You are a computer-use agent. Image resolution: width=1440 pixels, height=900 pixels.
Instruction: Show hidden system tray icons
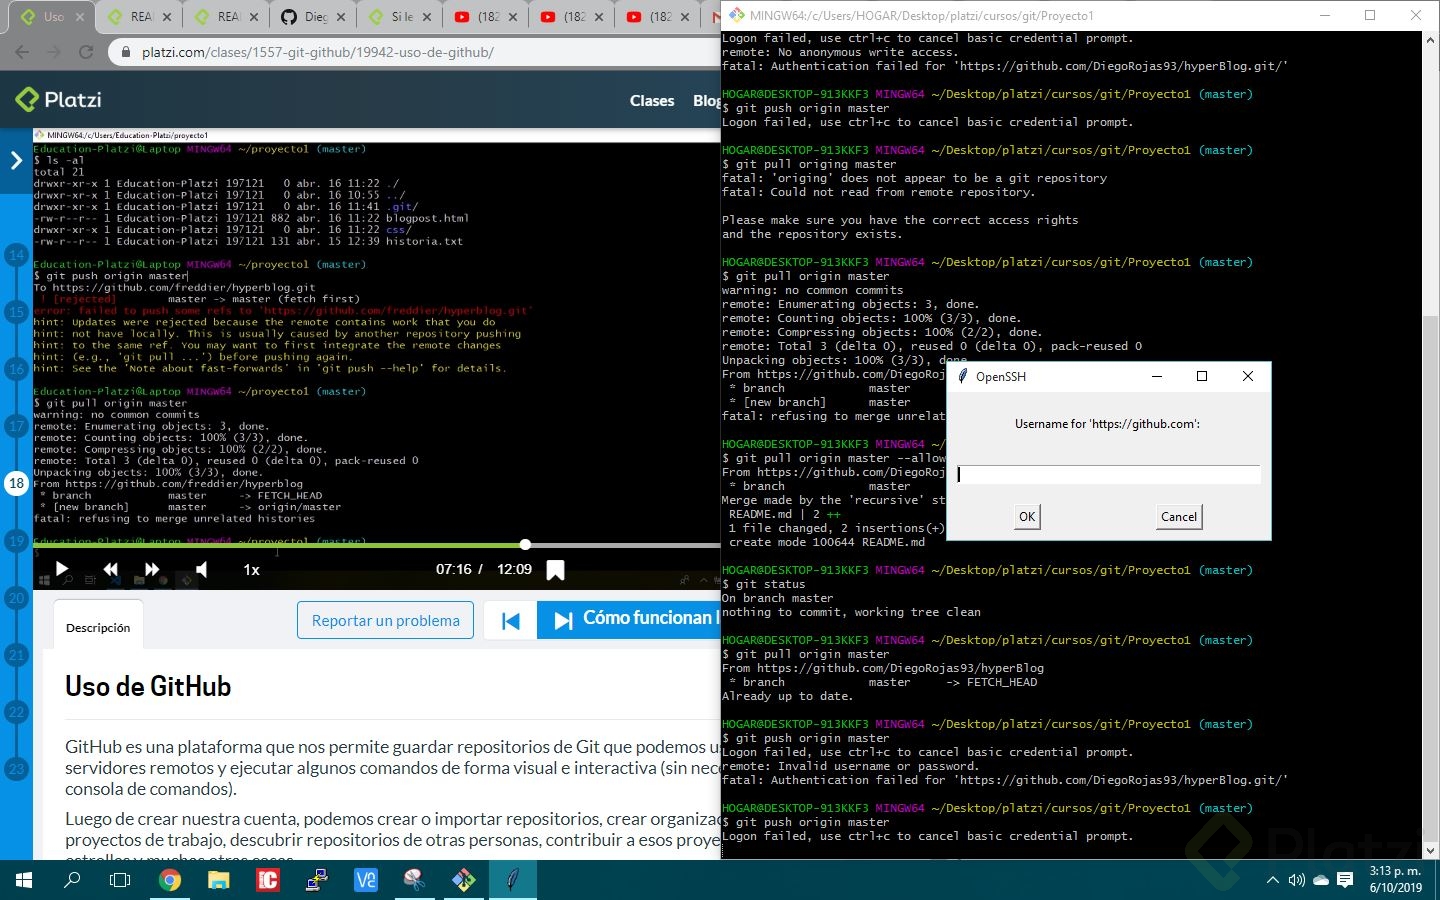(x=1272, y=880)
